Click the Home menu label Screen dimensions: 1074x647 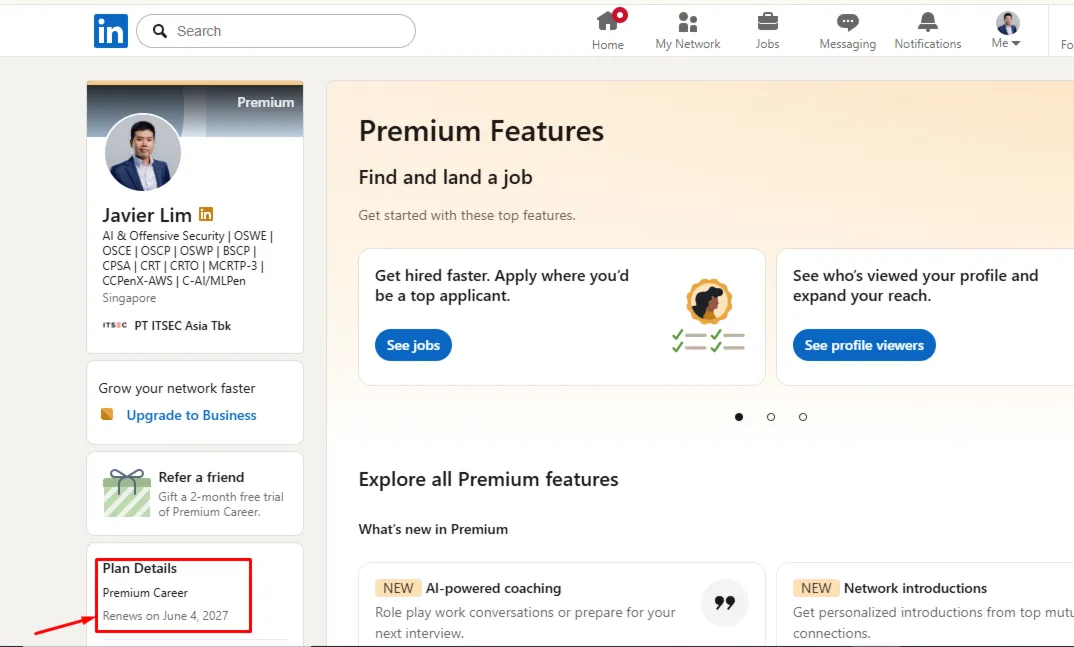tap(608, 45)
